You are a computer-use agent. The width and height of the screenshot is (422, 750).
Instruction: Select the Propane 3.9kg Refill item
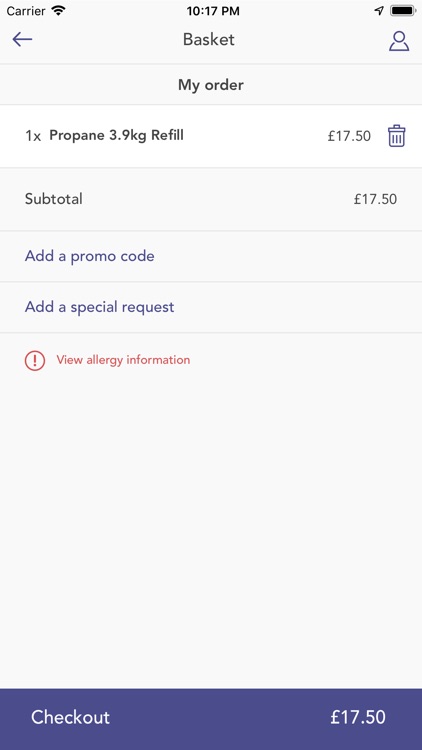116,135
